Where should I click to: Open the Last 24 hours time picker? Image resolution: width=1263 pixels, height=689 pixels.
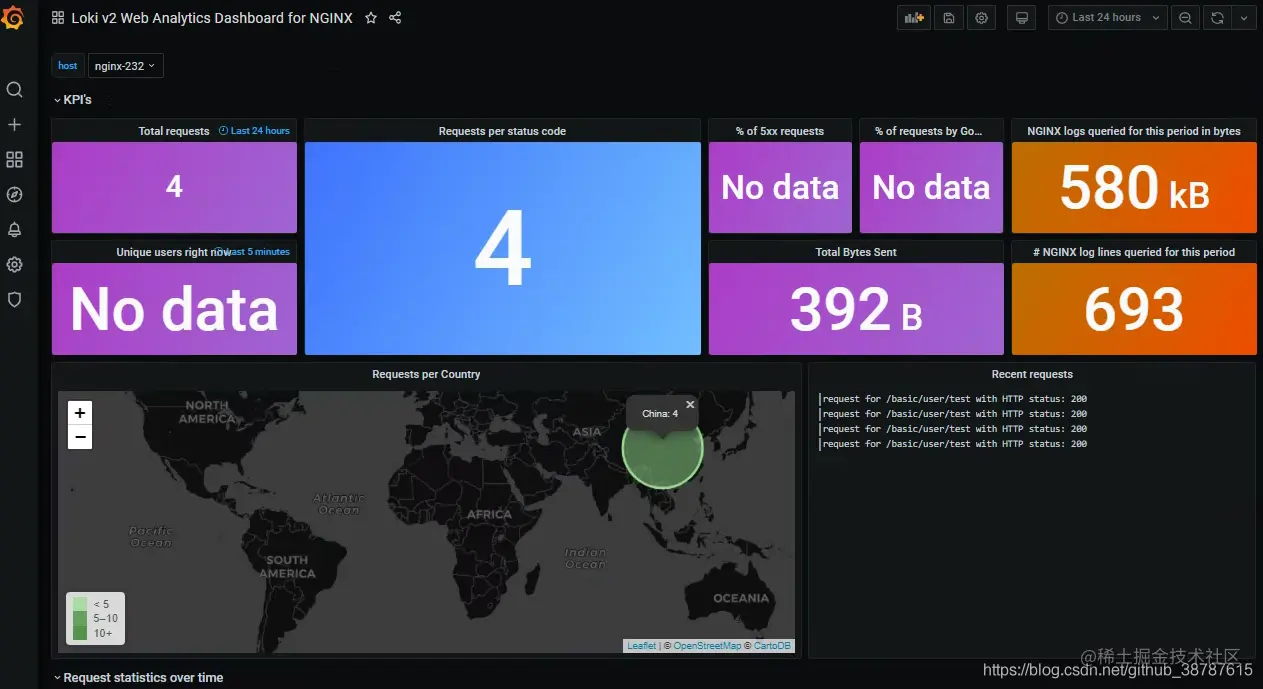coord(1107,18)
